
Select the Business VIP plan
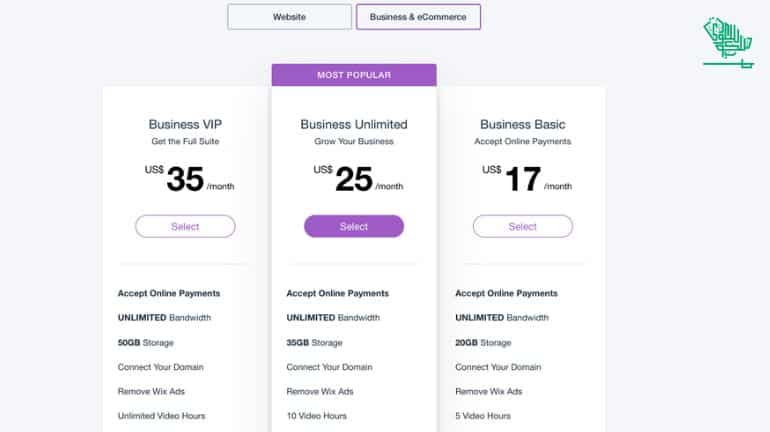[x=185, y=226]
